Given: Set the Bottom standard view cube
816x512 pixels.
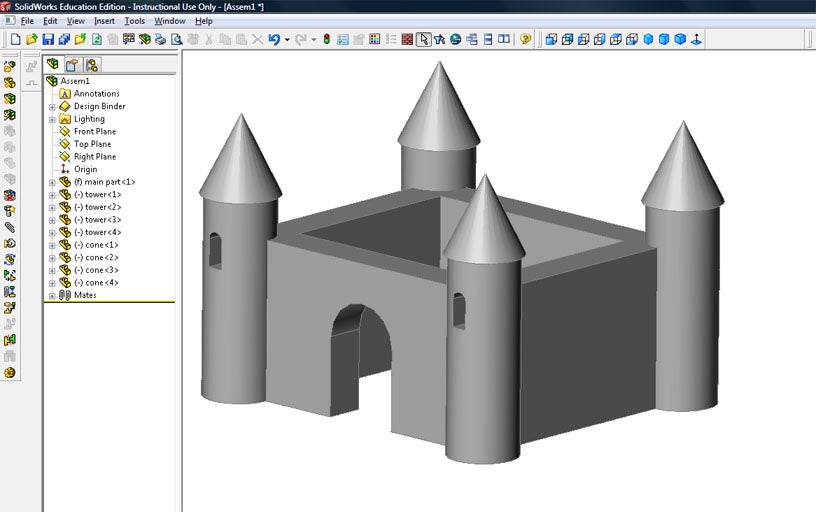Looking at the screenshot, I should 632,39.
